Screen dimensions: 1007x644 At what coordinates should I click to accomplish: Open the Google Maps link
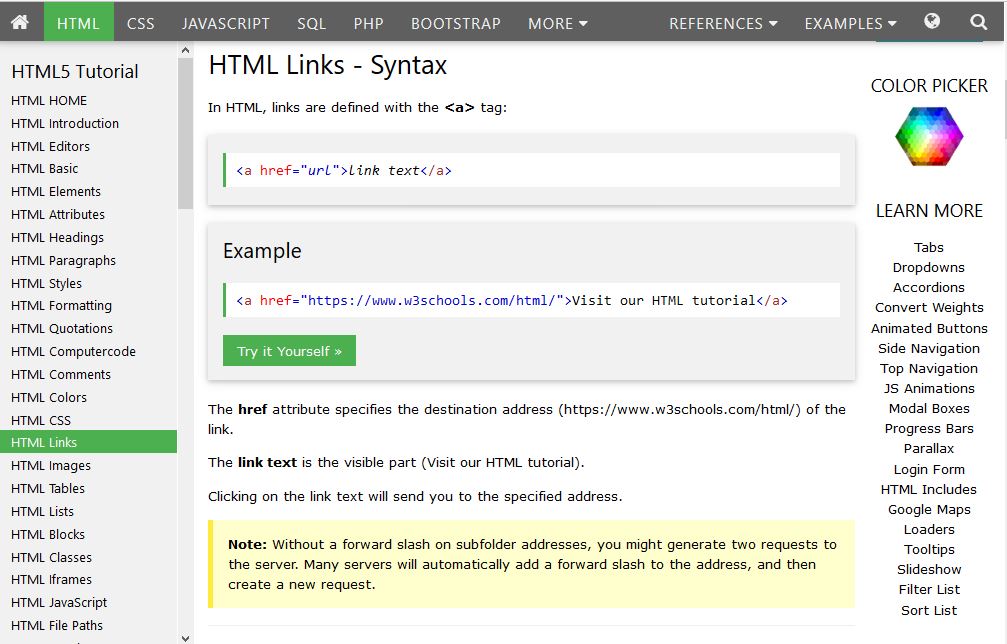929,509
